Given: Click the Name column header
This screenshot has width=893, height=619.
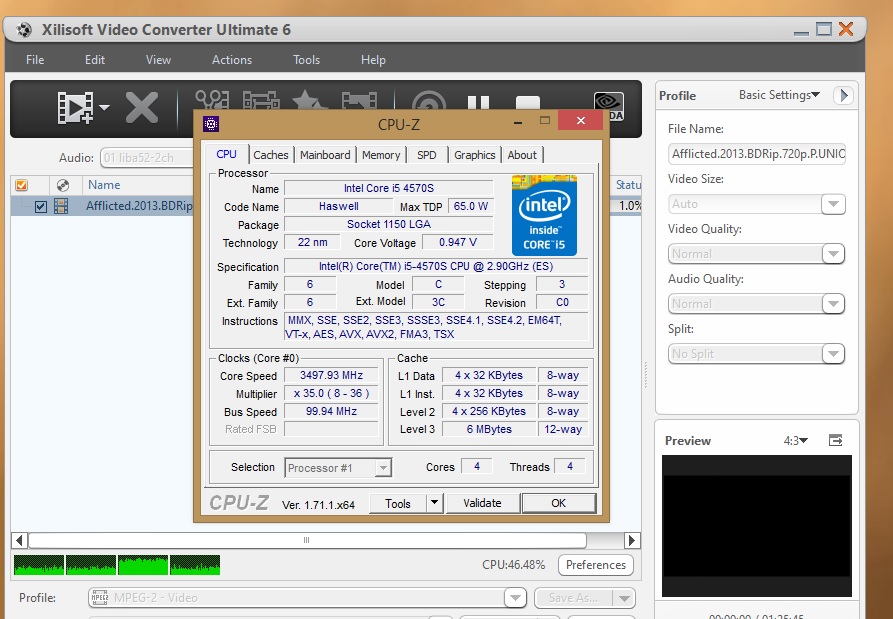Looking at the screenshot, I should tap(104, 185).
